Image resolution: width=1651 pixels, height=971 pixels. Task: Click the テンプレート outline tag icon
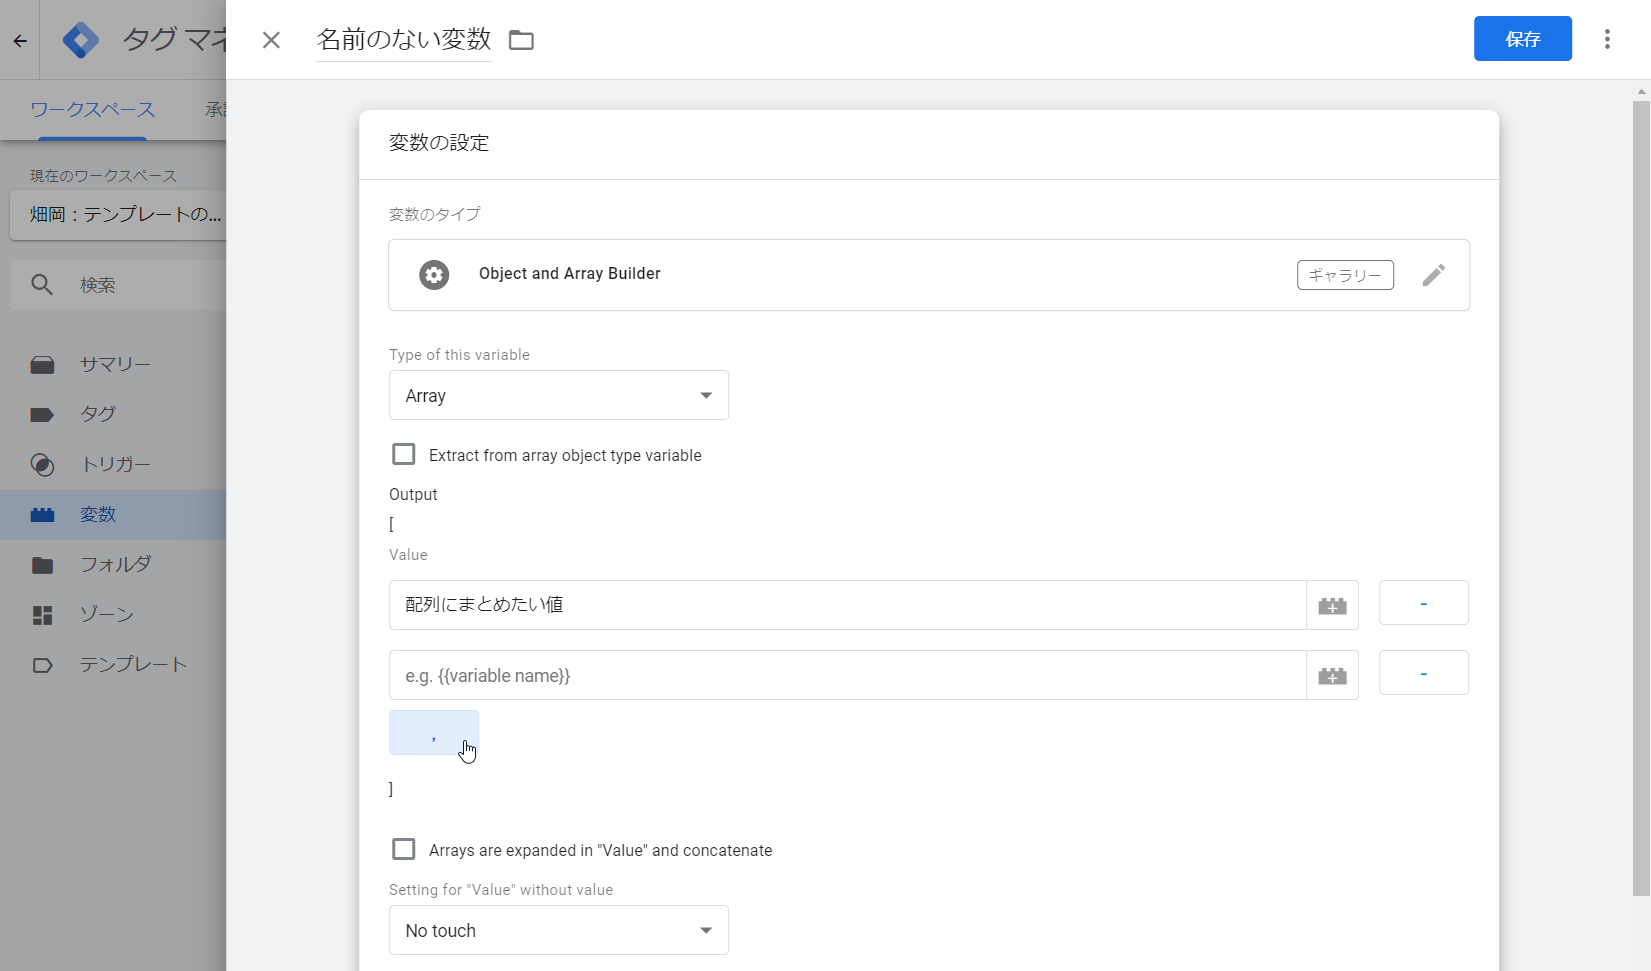pos(42,665)
